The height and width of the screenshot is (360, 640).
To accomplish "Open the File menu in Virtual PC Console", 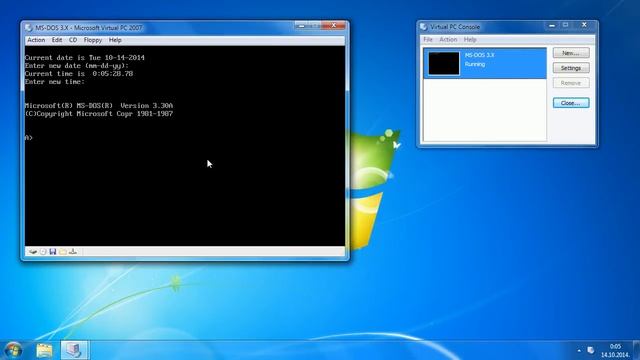I will (428, 40).
